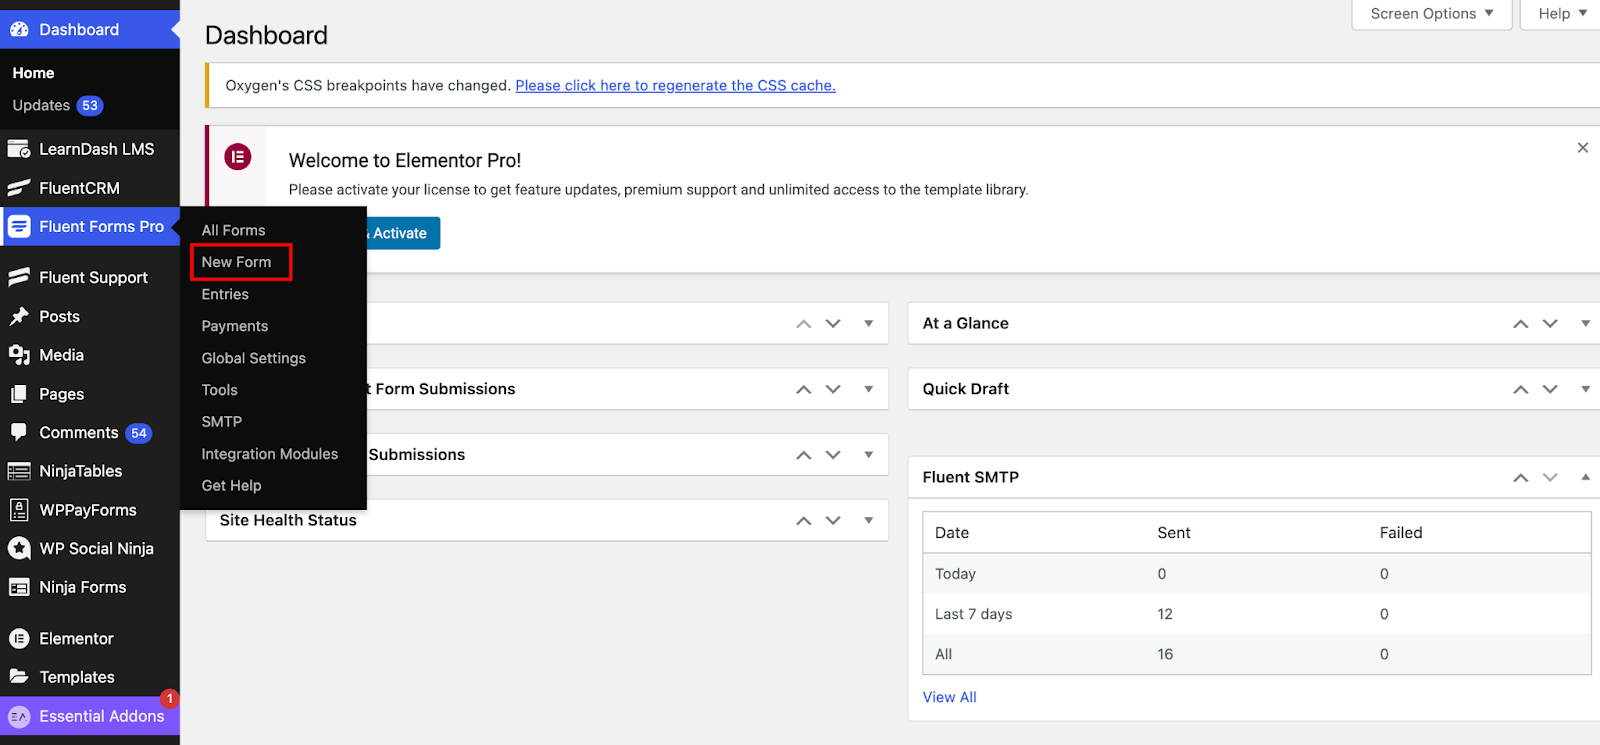Open Fluent Support via its icon
Image resolution: width=1600 pixels, height=745 pixels.
pos(19,277)
